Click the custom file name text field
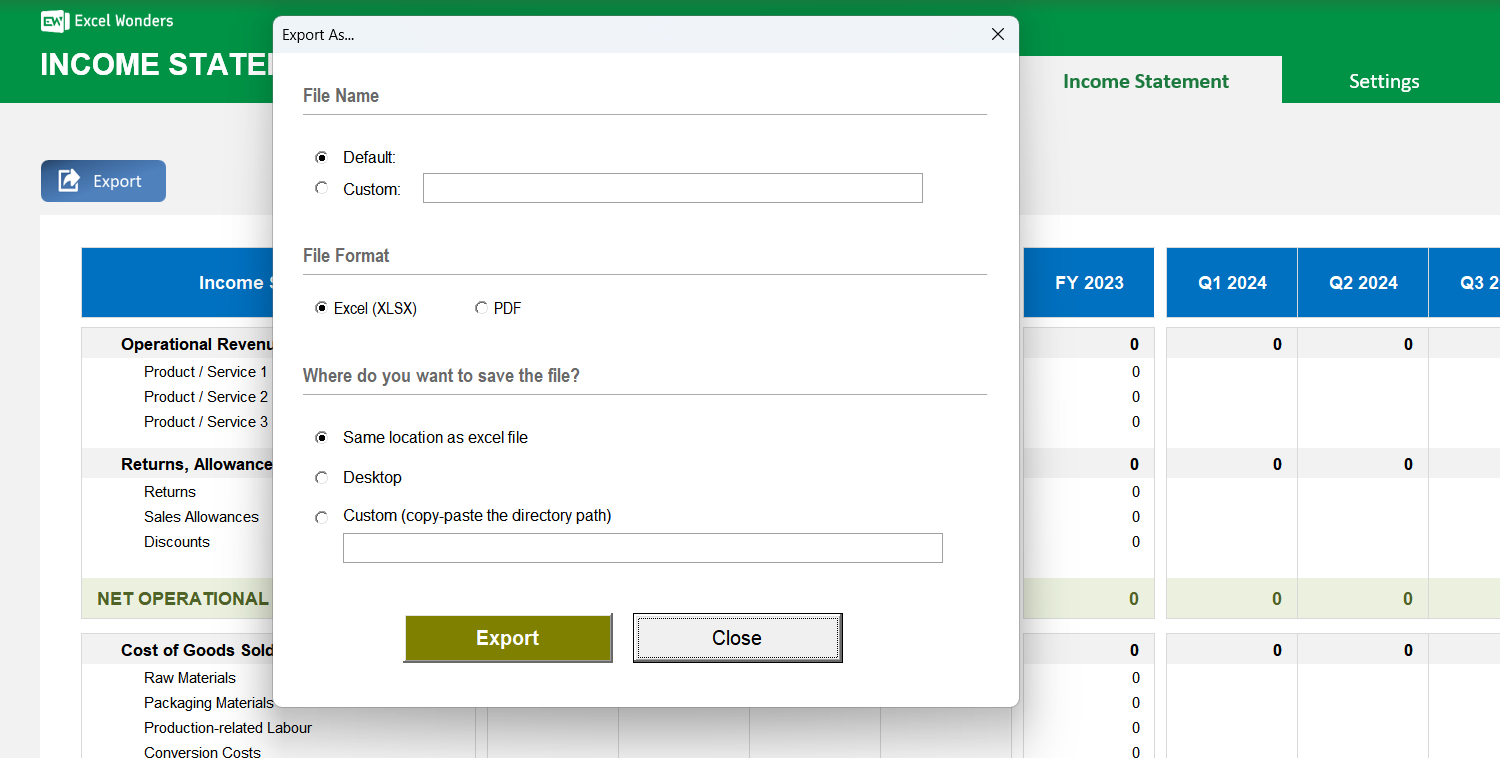Viewport: 1500px width, 758px height. (x=672, y=187)
